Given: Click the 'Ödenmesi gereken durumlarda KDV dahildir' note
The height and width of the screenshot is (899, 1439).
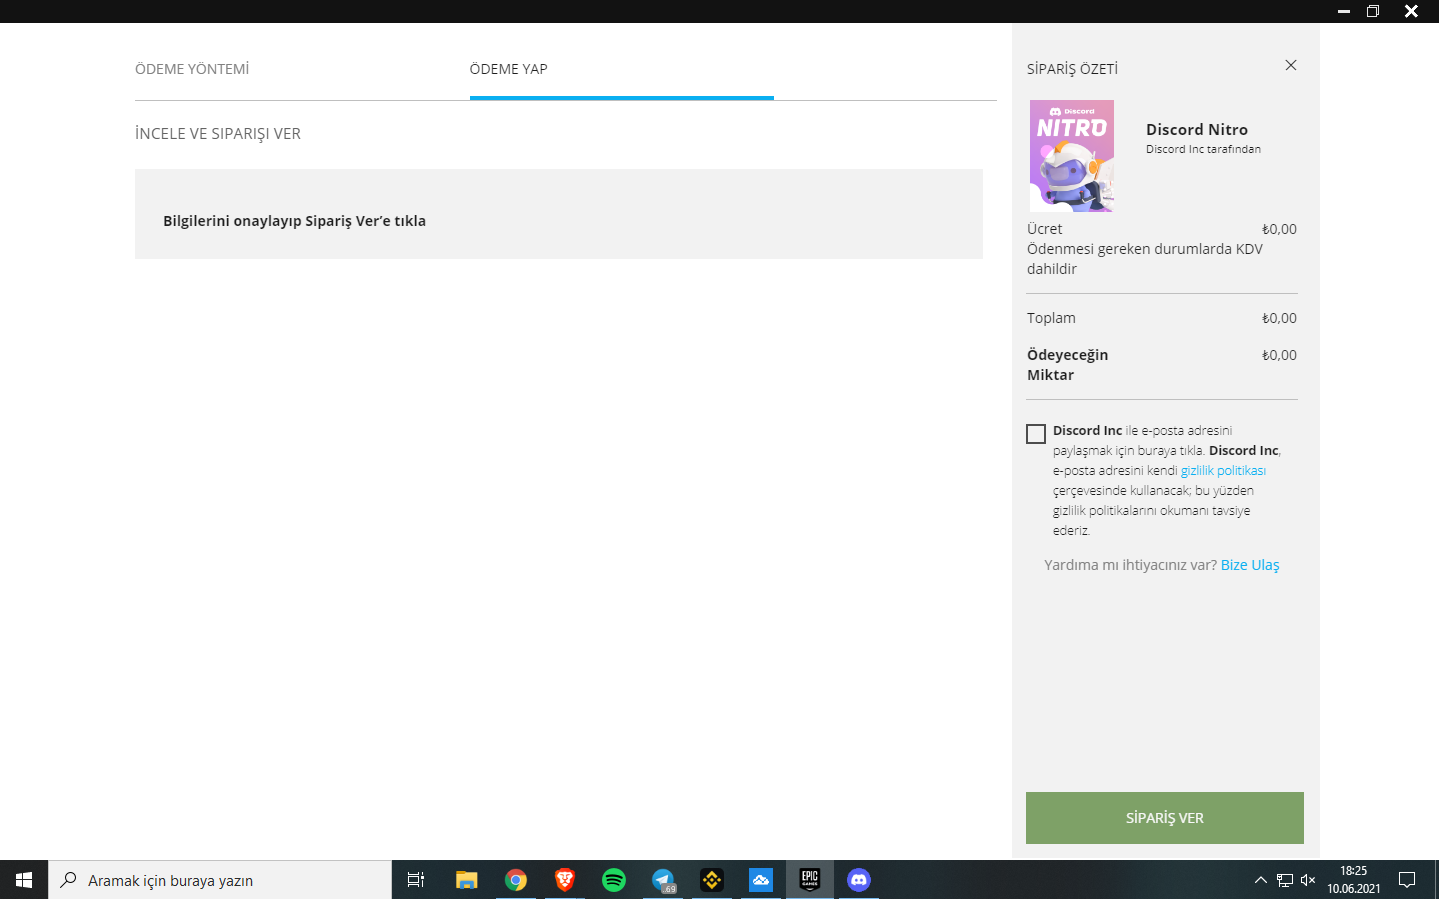Looking at the screenshot, I should [x=1145, y=259].
